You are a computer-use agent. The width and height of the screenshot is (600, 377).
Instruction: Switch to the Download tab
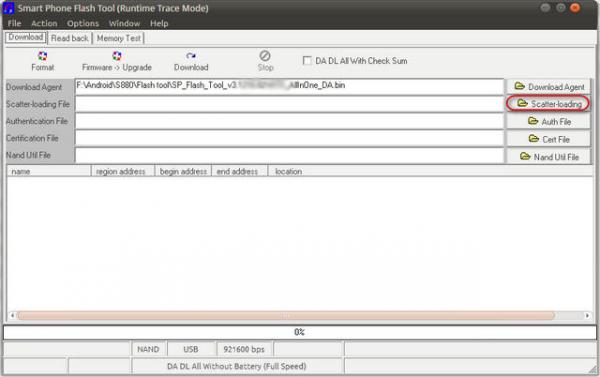[26, 38]
